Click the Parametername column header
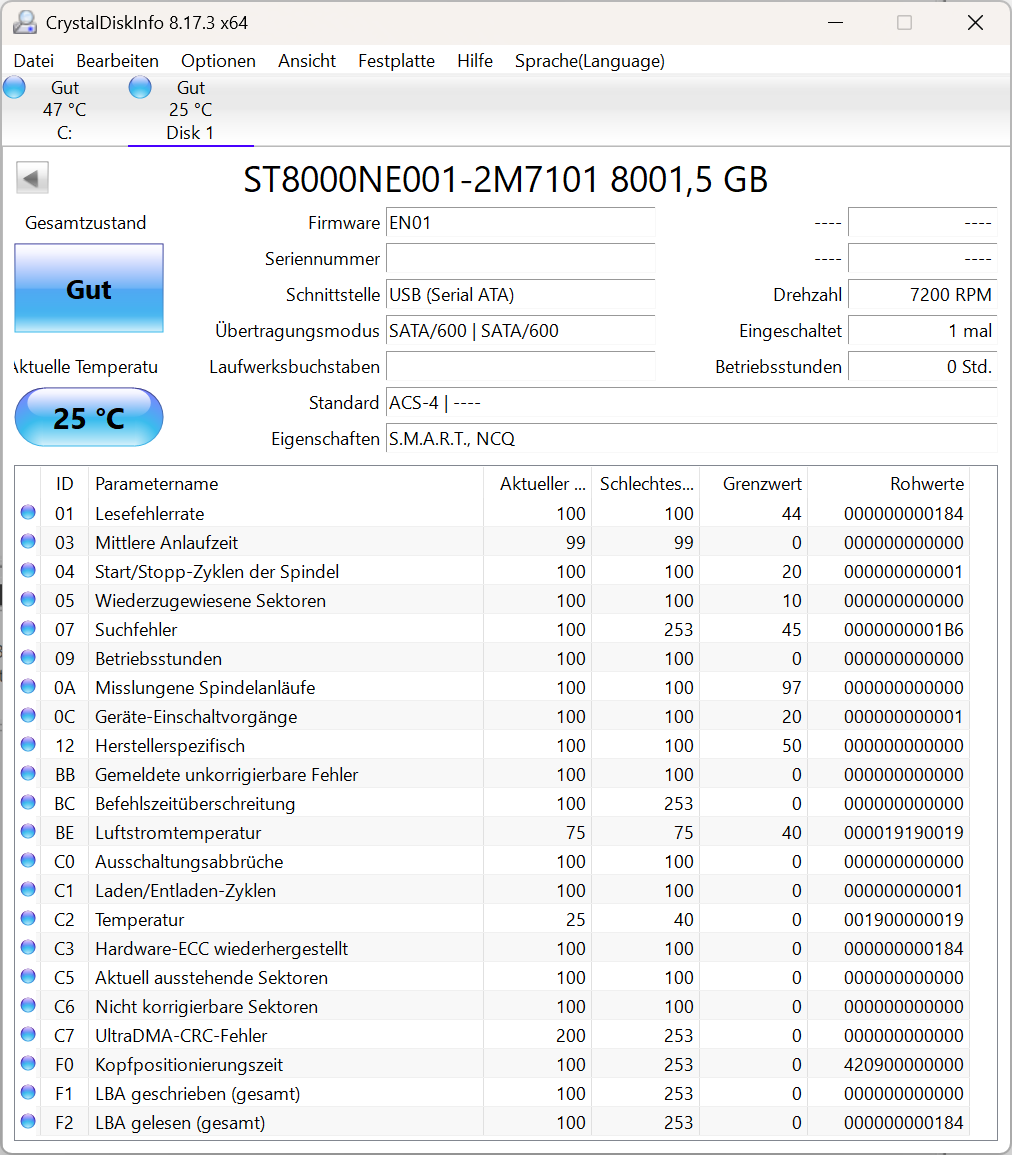 286,484
